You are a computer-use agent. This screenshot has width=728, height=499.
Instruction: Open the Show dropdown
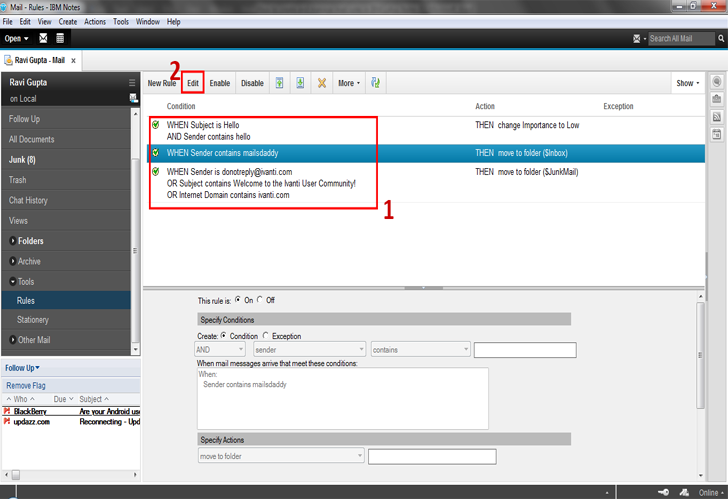point(688,83)
